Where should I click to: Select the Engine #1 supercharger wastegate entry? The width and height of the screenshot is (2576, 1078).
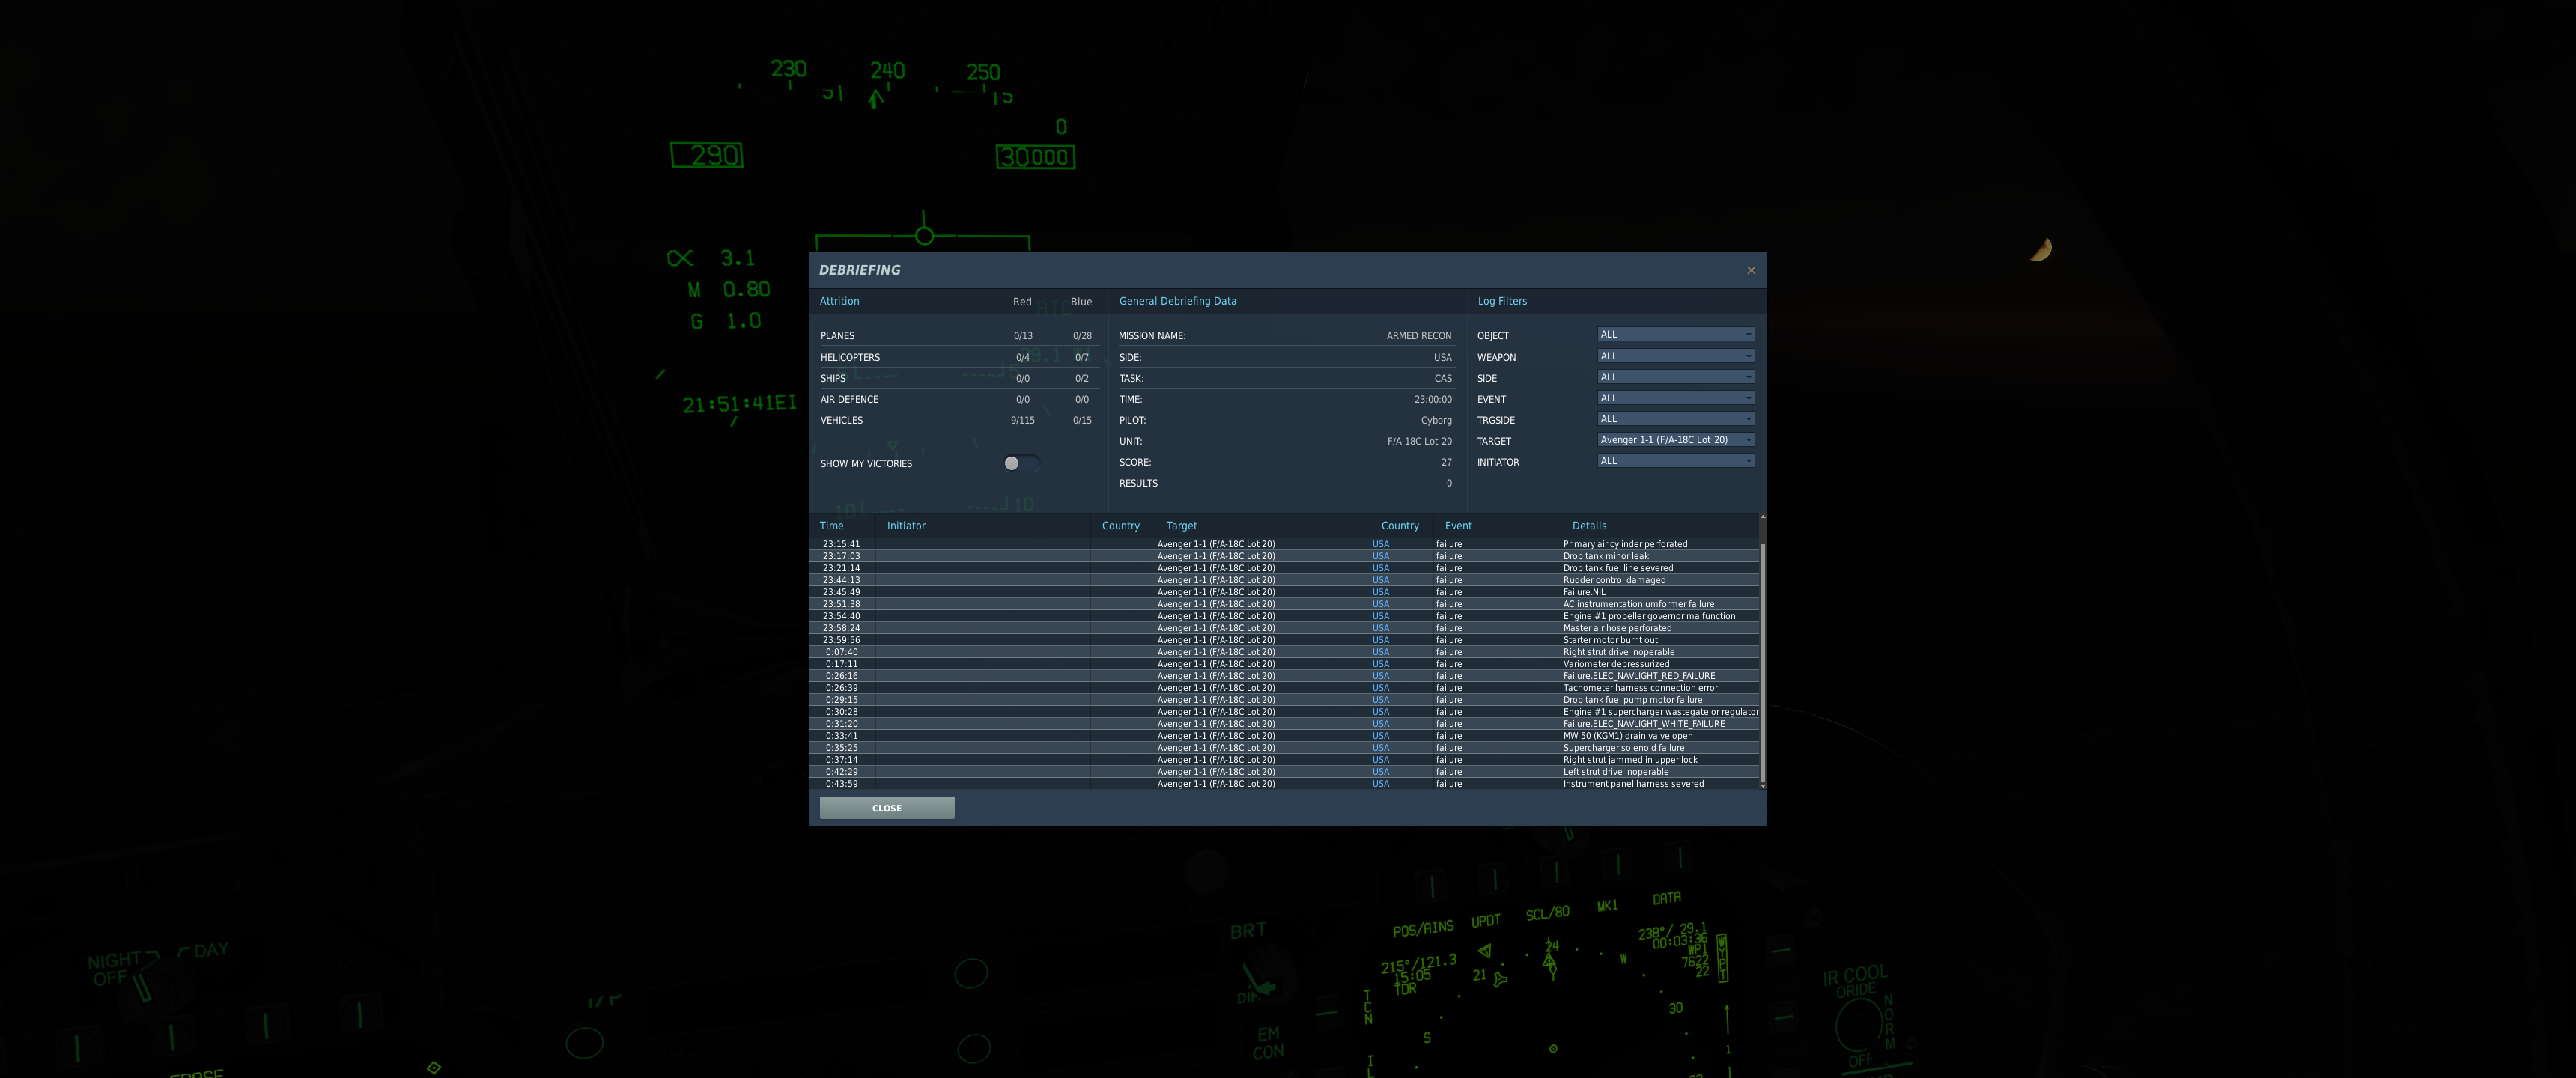click(1283, 712)
